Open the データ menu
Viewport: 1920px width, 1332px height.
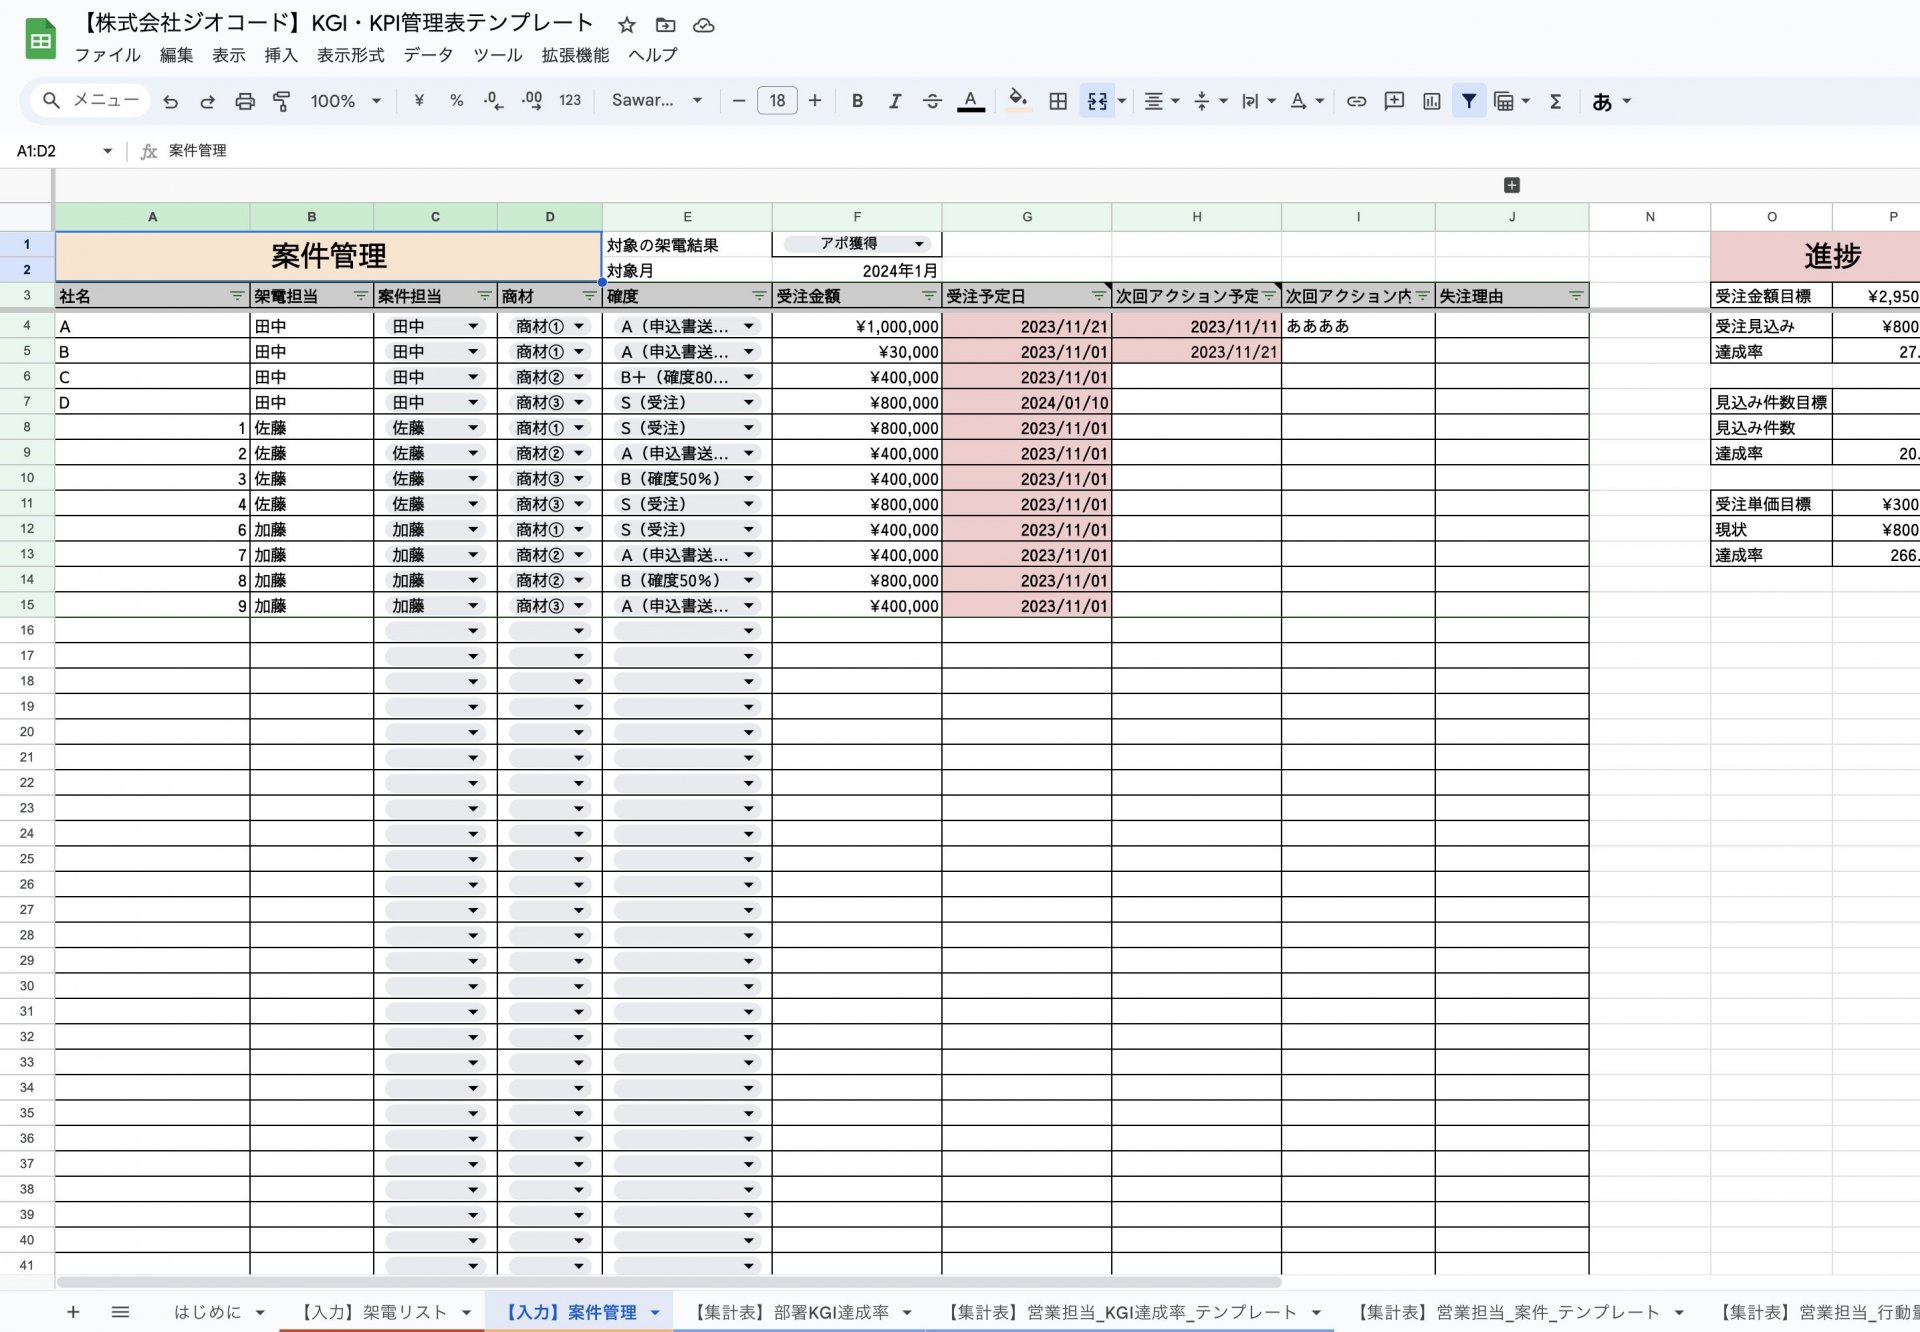pyautogui.click(x=427, y=55)
